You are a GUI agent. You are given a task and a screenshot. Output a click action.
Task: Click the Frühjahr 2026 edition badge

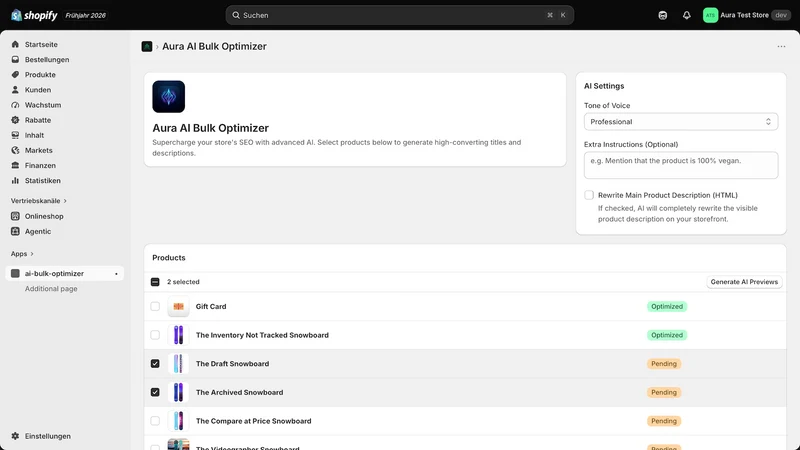coord(85,15)
